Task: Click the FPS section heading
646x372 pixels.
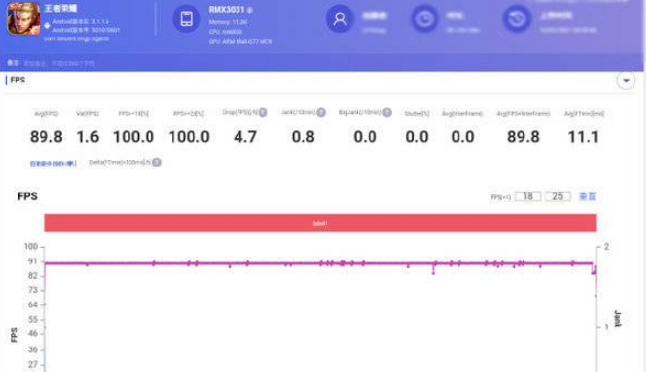Action: tap(18, 80)
